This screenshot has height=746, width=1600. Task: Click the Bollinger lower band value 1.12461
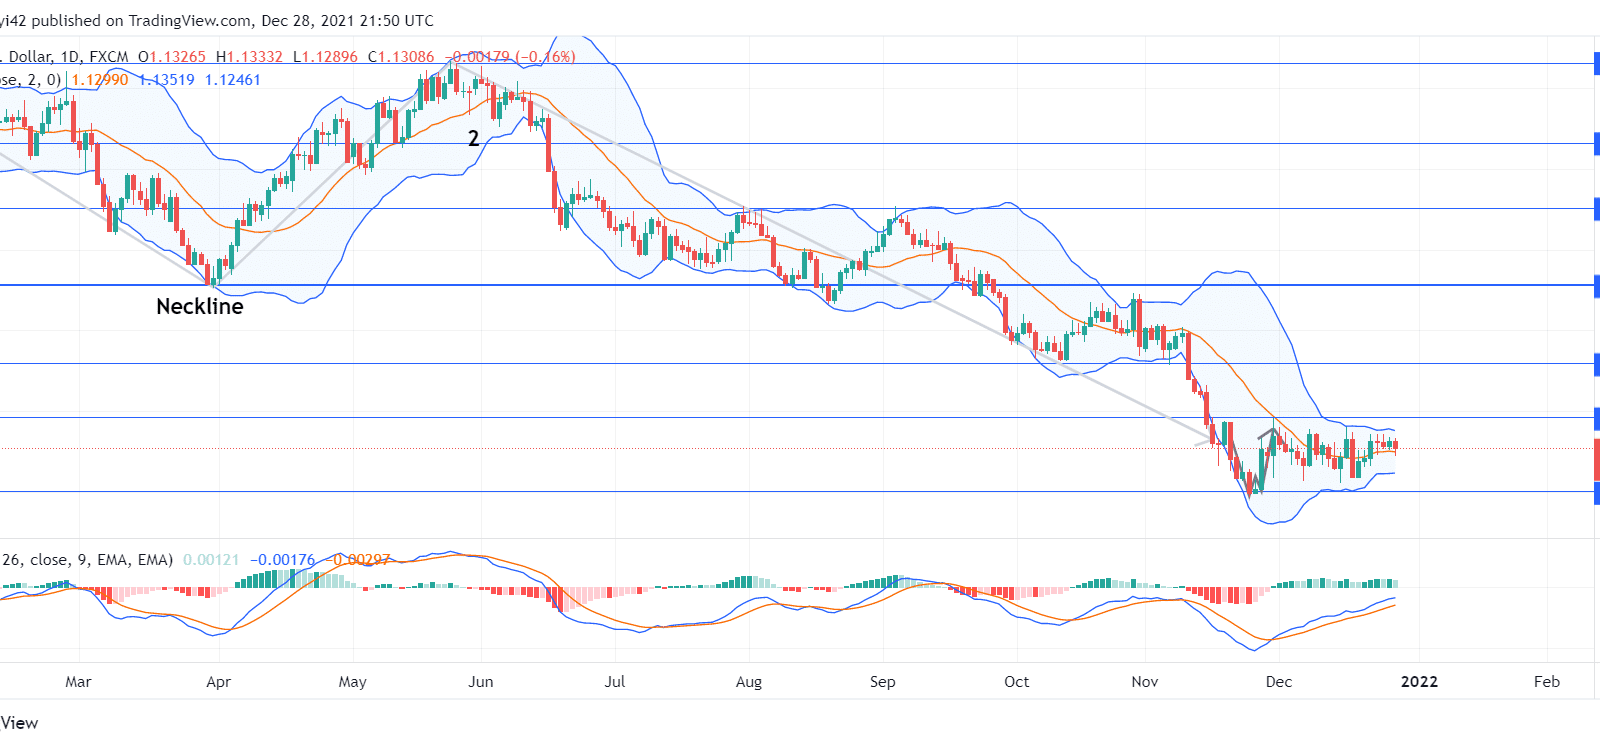click(233, 80)
